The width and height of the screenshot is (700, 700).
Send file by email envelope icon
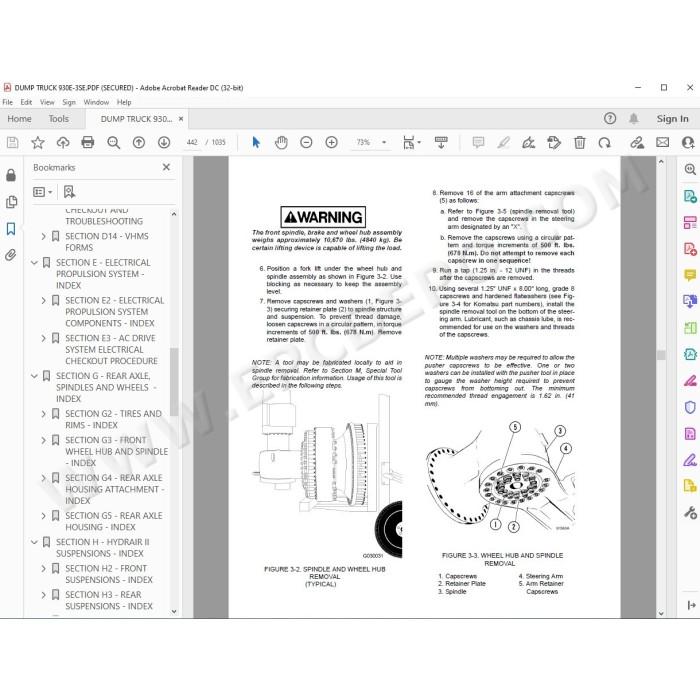click(662, 142)
